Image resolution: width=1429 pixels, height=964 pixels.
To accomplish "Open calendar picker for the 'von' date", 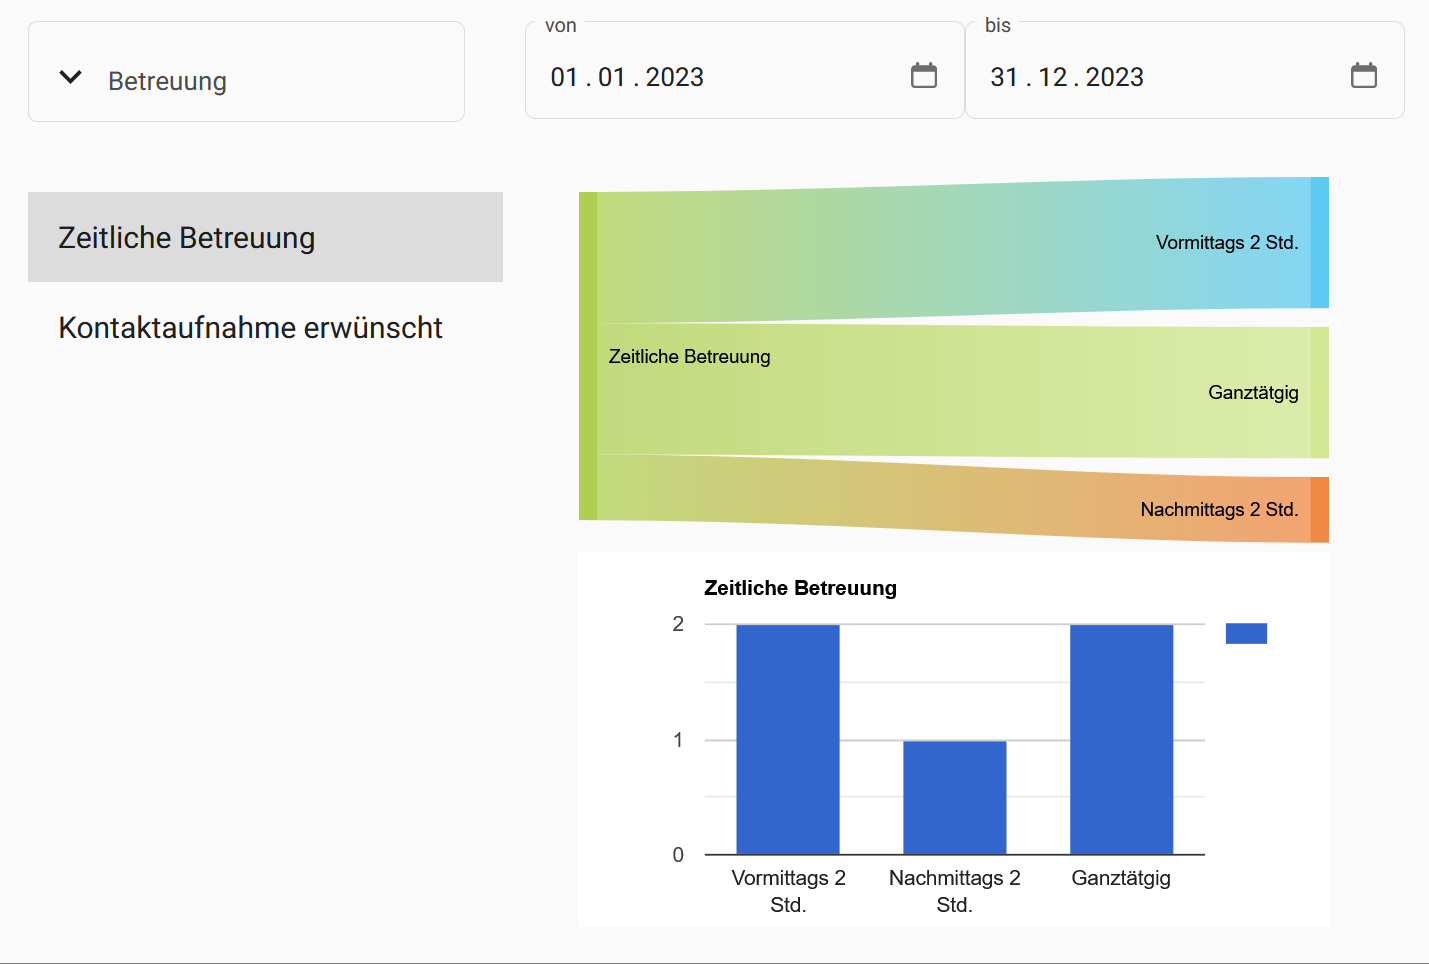I will 923,76.
